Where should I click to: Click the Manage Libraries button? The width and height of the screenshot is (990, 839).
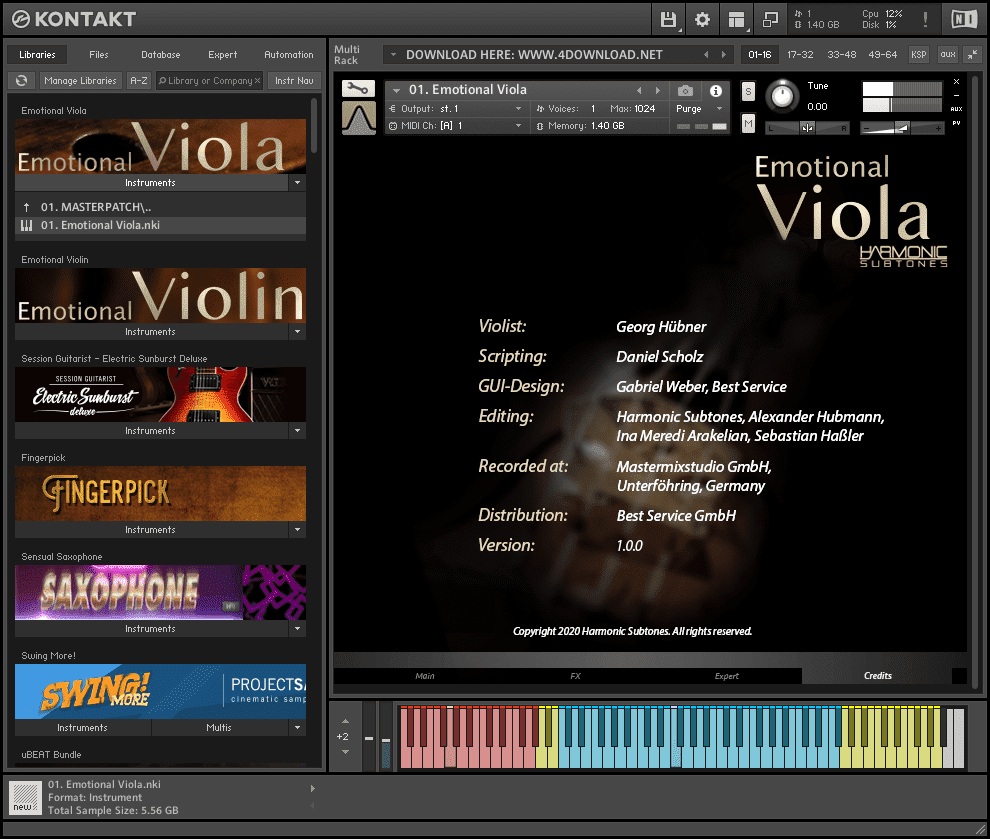point(80,81)
